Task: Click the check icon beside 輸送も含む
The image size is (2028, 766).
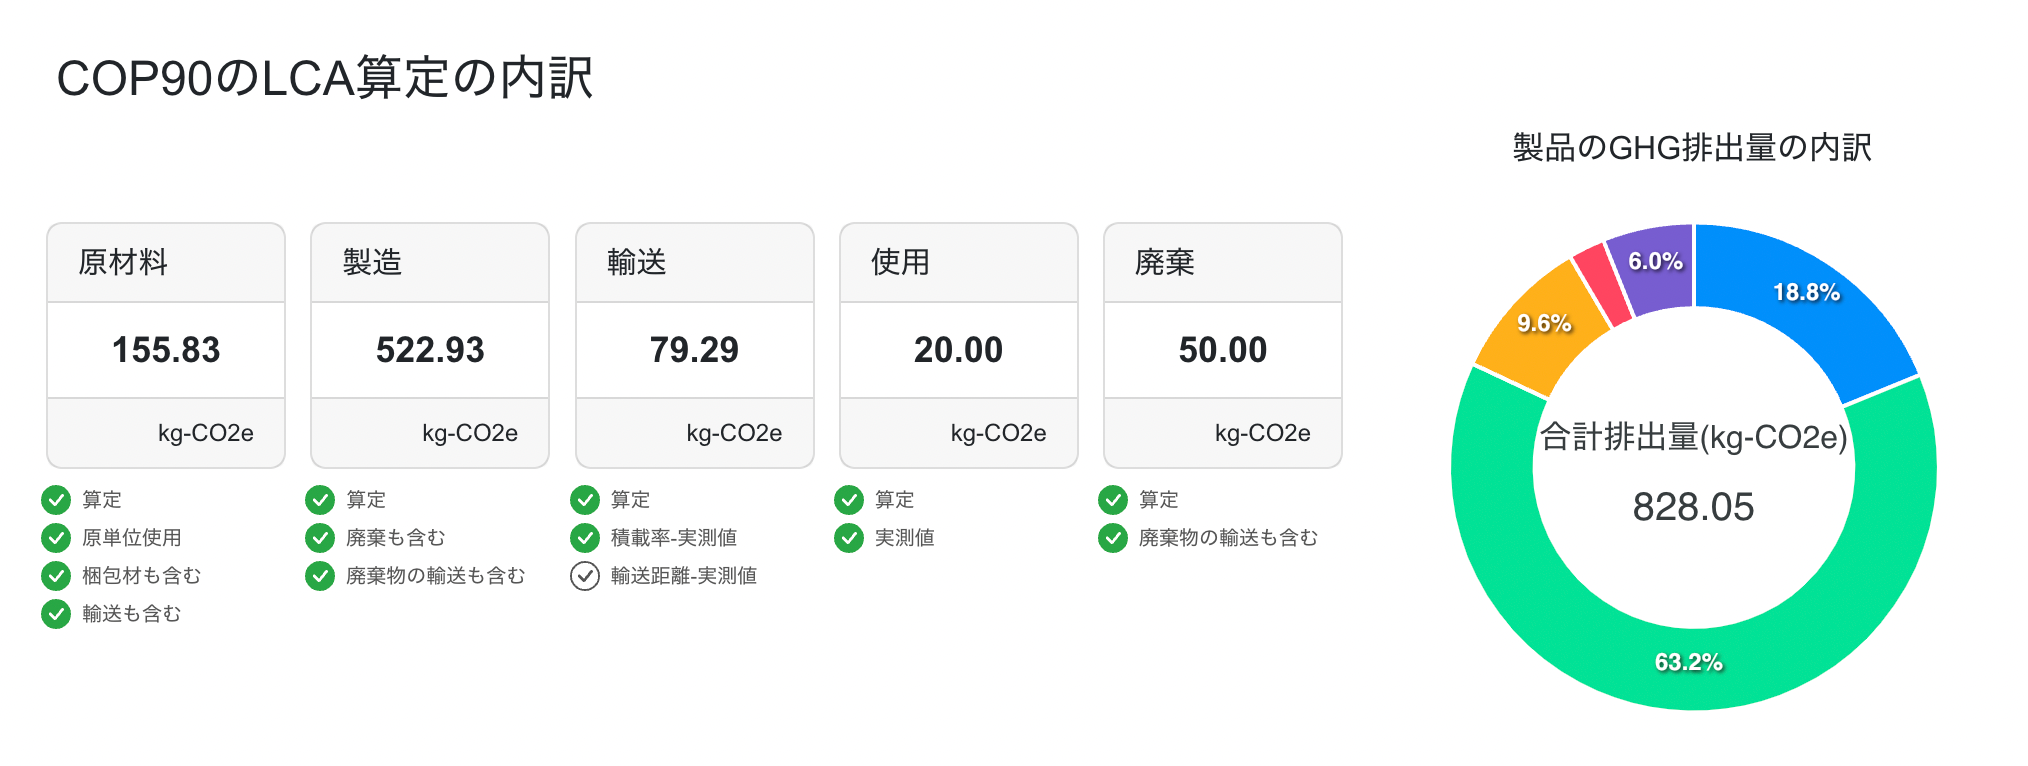Action: (x=56, y=614)
